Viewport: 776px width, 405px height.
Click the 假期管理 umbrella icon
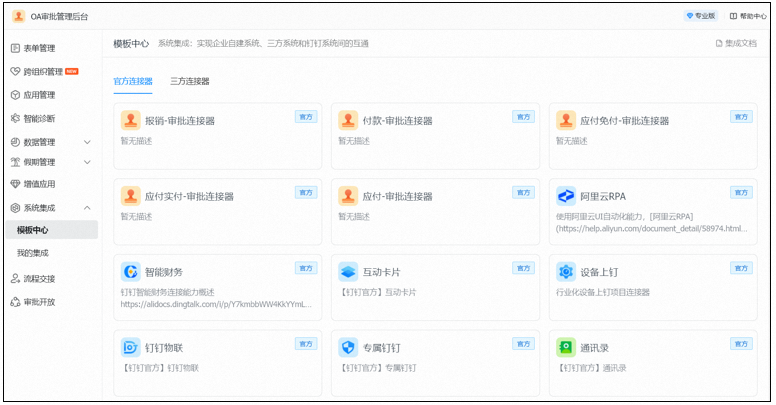coord(15,162)
